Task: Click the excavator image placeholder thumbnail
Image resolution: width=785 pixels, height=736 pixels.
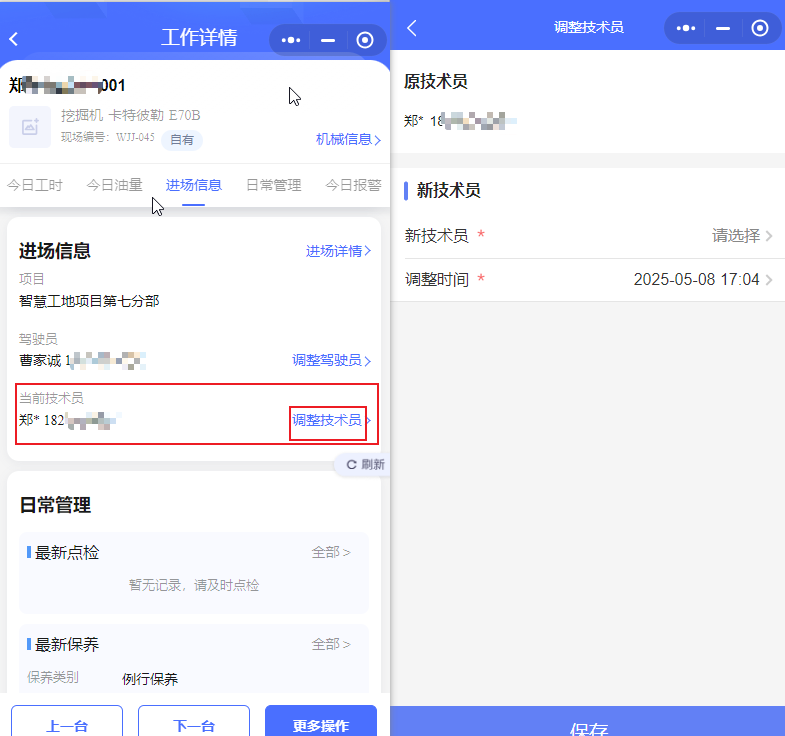Action: tap(30, 127)
